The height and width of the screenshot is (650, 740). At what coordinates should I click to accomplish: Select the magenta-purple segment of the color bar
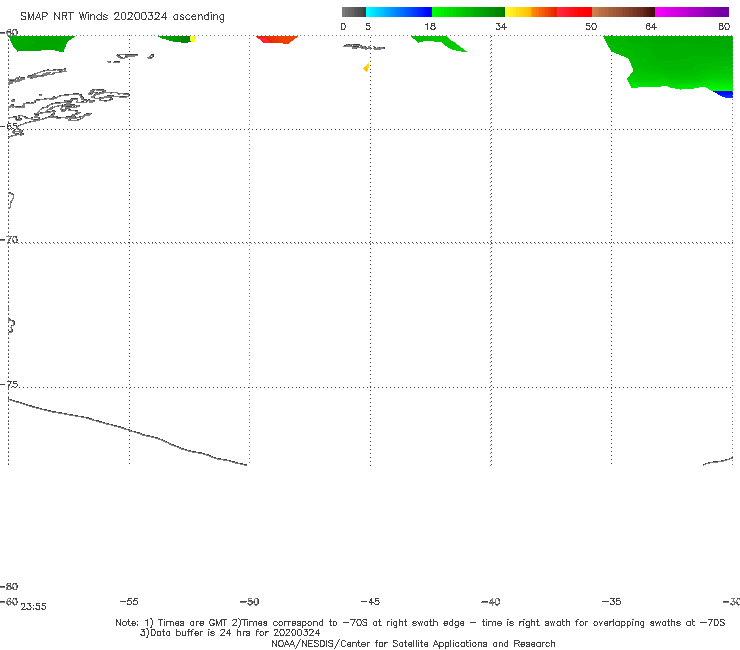pyautogui.click(x=692, y=12)
